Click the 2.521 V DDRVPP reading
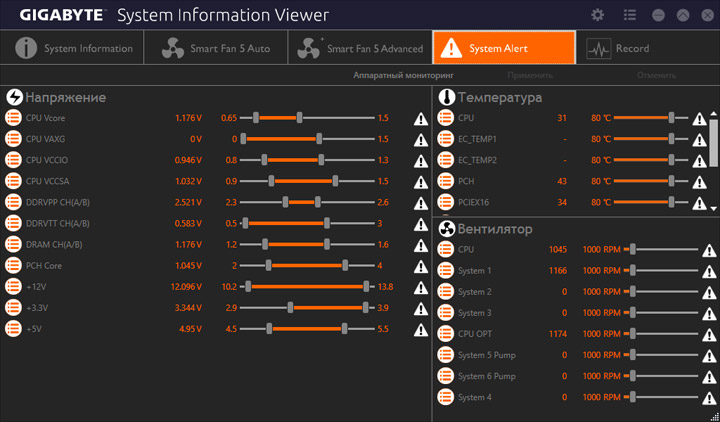Screen dimensions: 720x422 click(188, 203)
